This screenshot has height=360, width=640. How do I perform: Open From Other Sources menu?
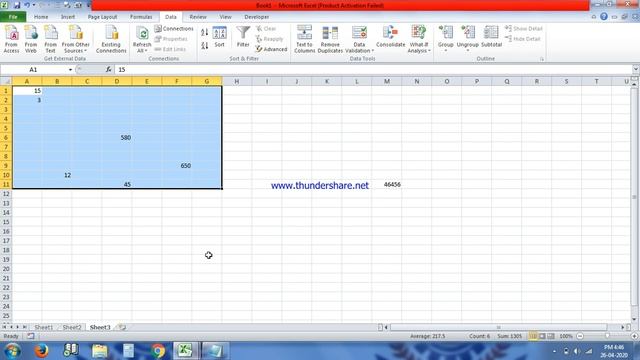point(76,39)
